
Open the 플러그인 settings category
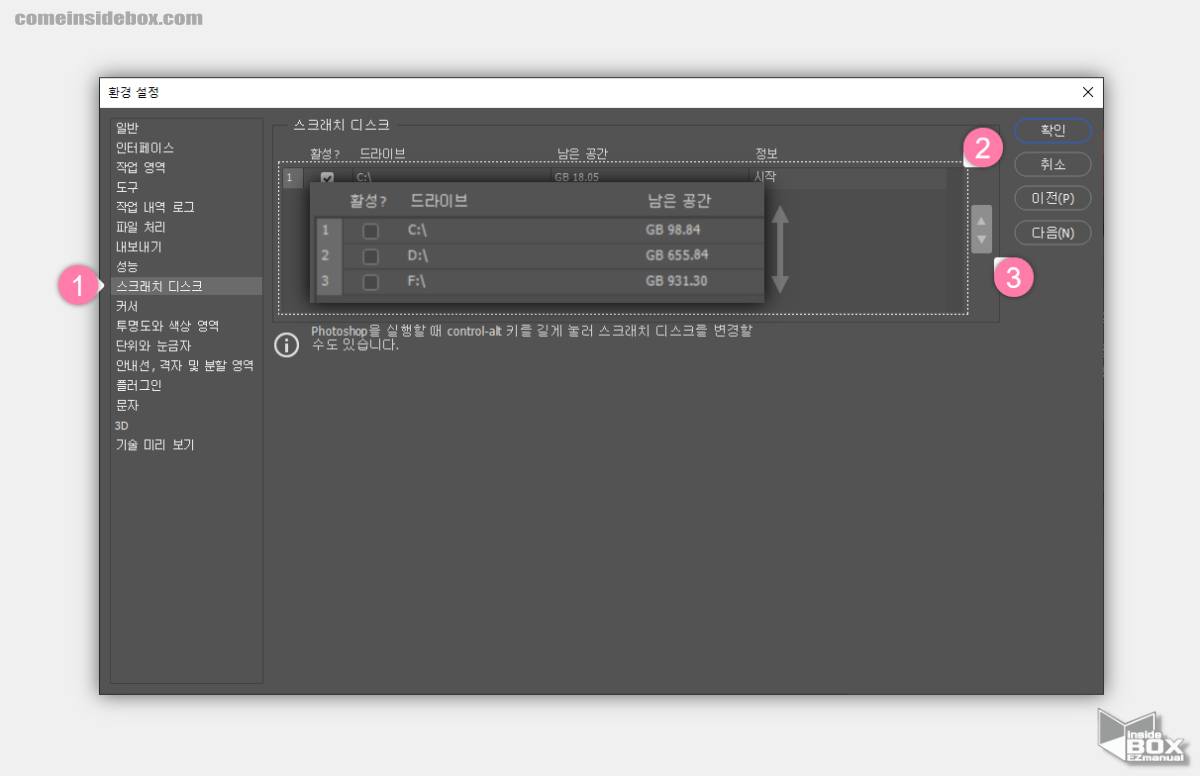coord(139,385)
